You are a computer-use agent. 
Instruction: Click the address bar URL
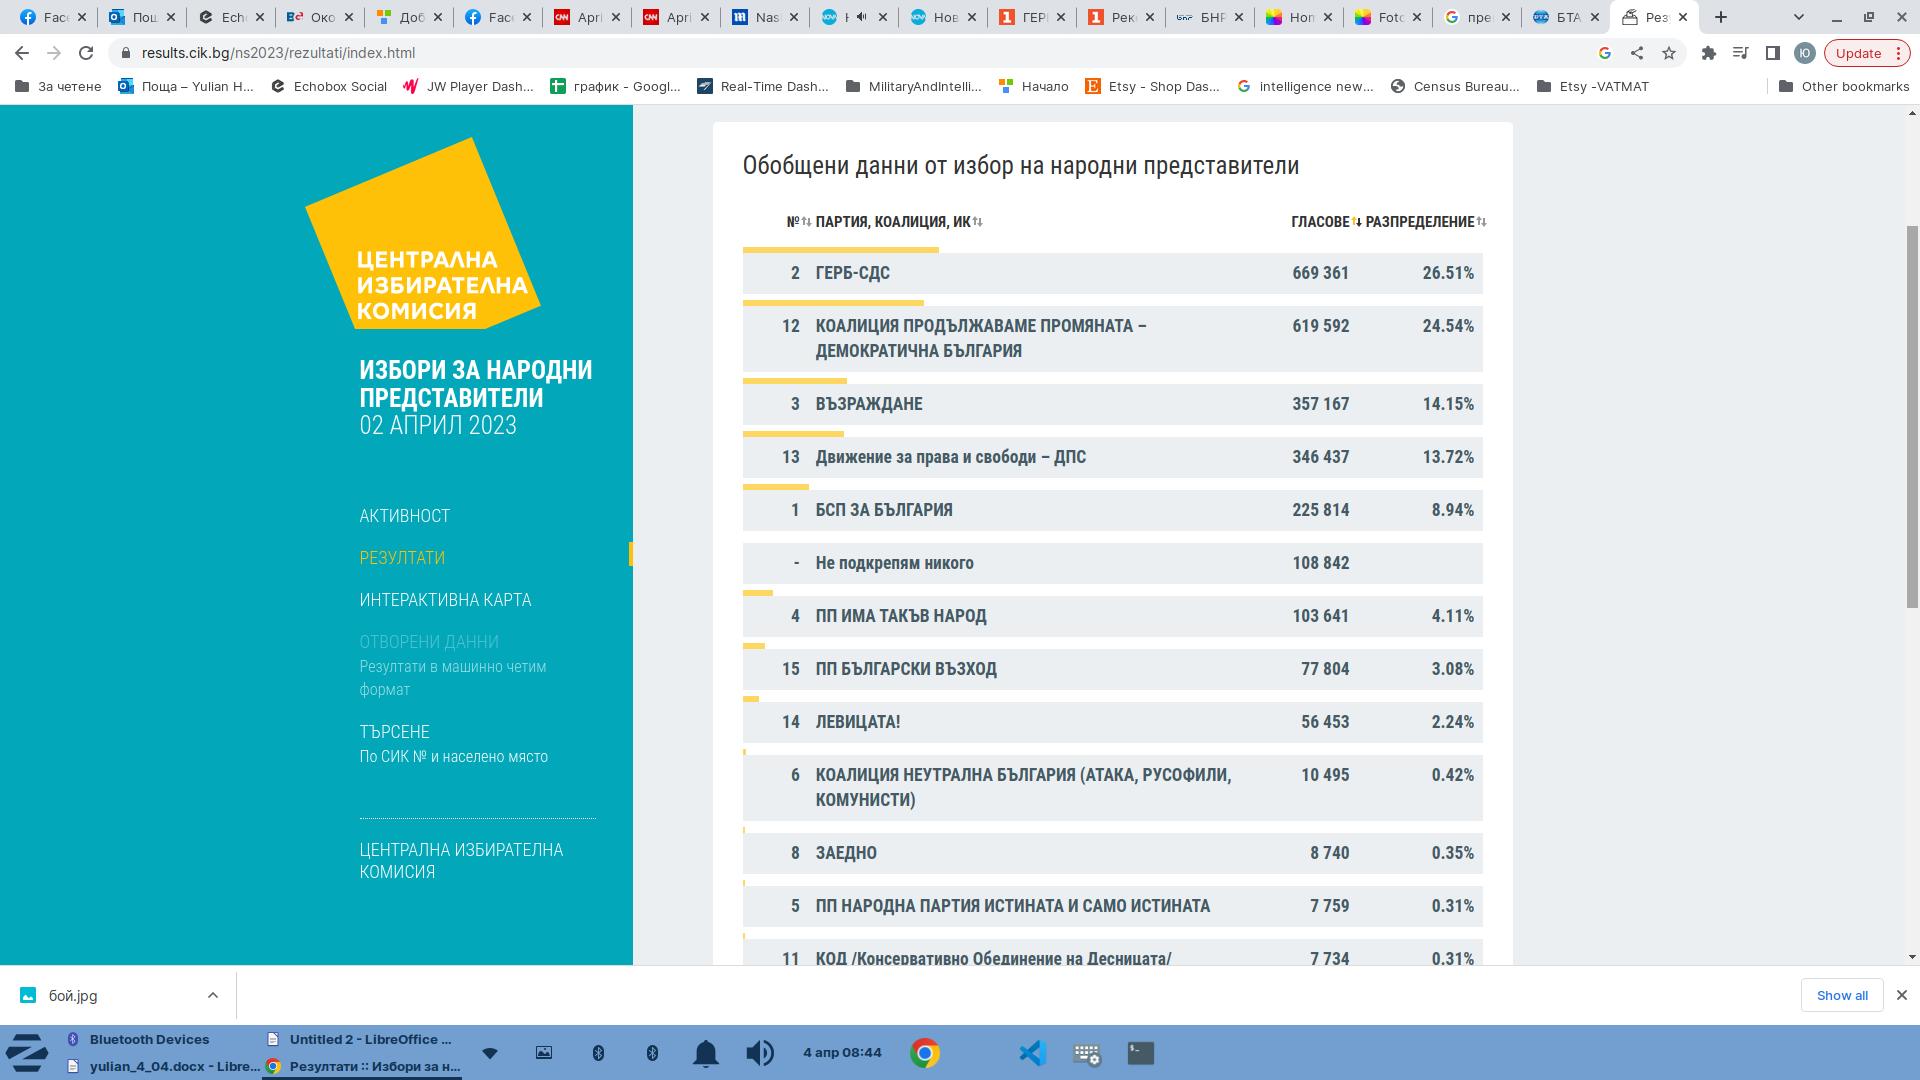pyautogui.click(x=278, y=53)
